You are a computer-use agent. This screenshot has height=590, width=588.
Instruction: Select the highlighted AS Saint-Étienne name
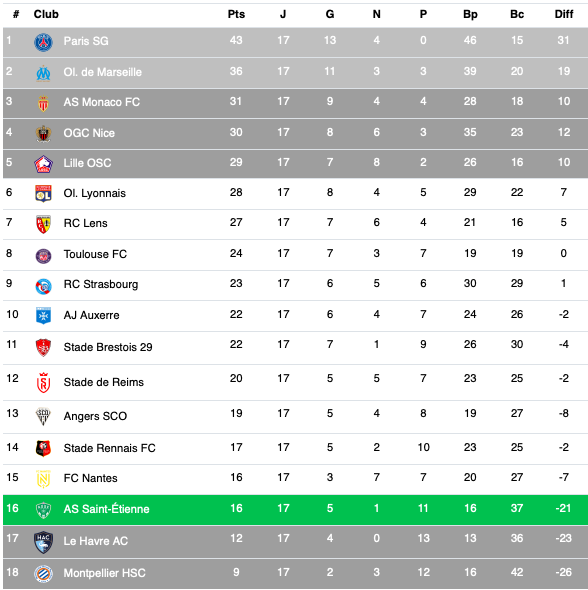tap(106, 509)
